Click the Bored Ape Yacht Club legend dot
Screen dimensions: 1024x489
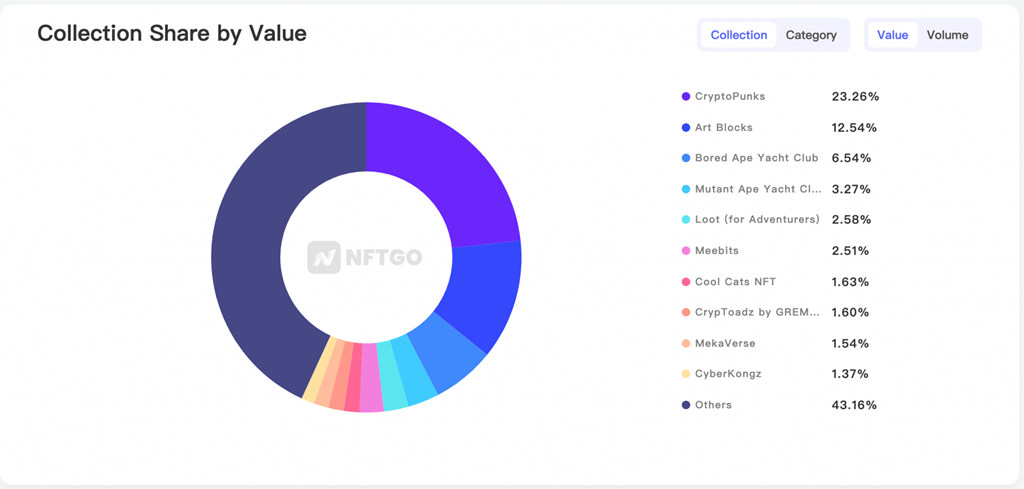[686, 158]
